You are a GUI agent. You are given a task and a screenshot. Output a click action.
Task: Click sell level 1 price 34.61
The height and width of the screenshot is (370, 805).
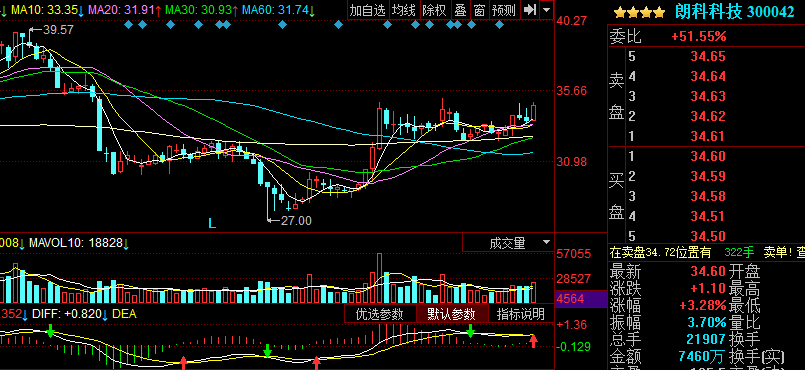point(708,137)
